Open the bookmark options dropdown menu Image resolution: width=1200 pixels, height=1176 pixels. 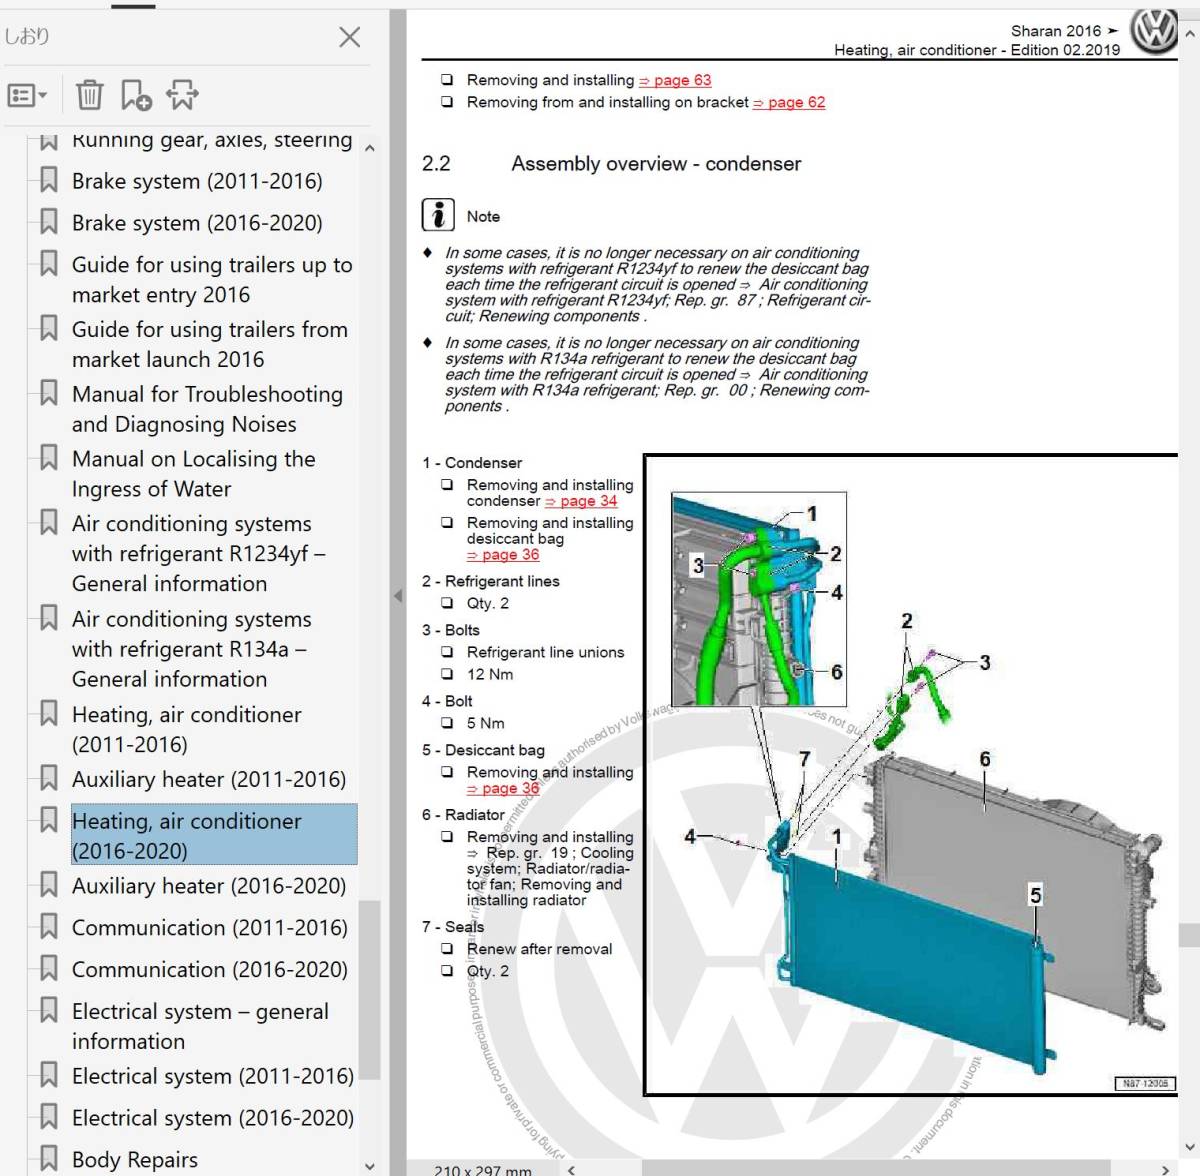(x=27, y=95)
